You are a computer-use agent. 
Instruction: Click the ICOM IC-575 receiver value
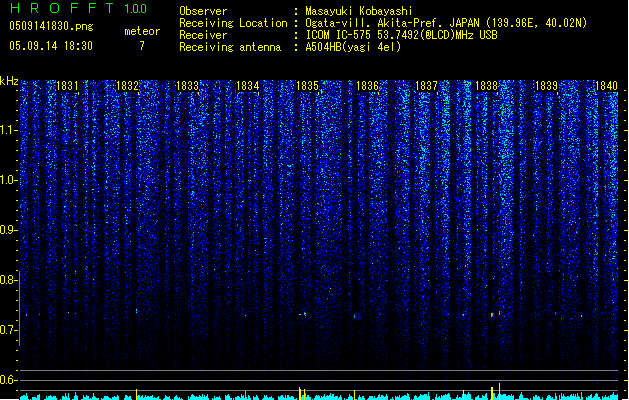click(x=401, y=35)
